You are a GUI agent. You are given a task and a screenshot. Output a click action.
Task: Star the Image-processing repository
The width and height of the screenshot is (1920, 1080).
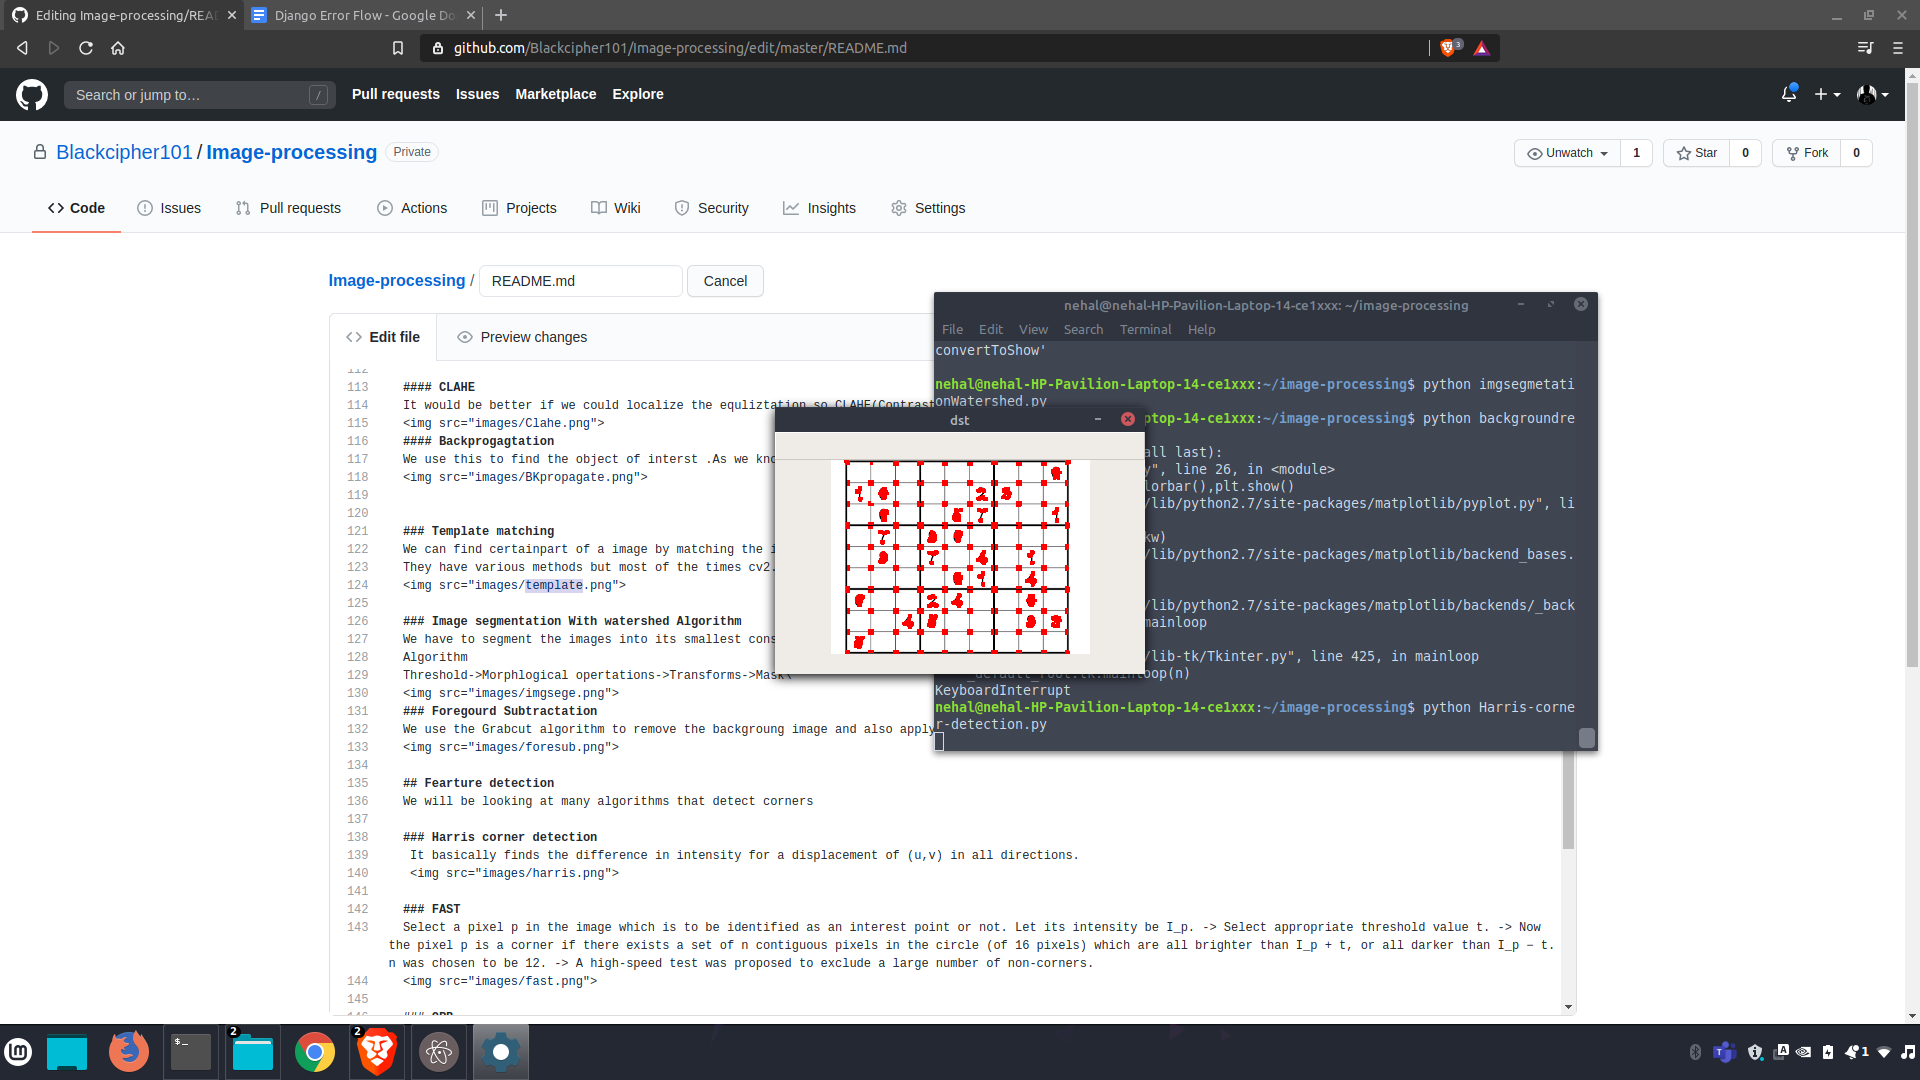1697,153
